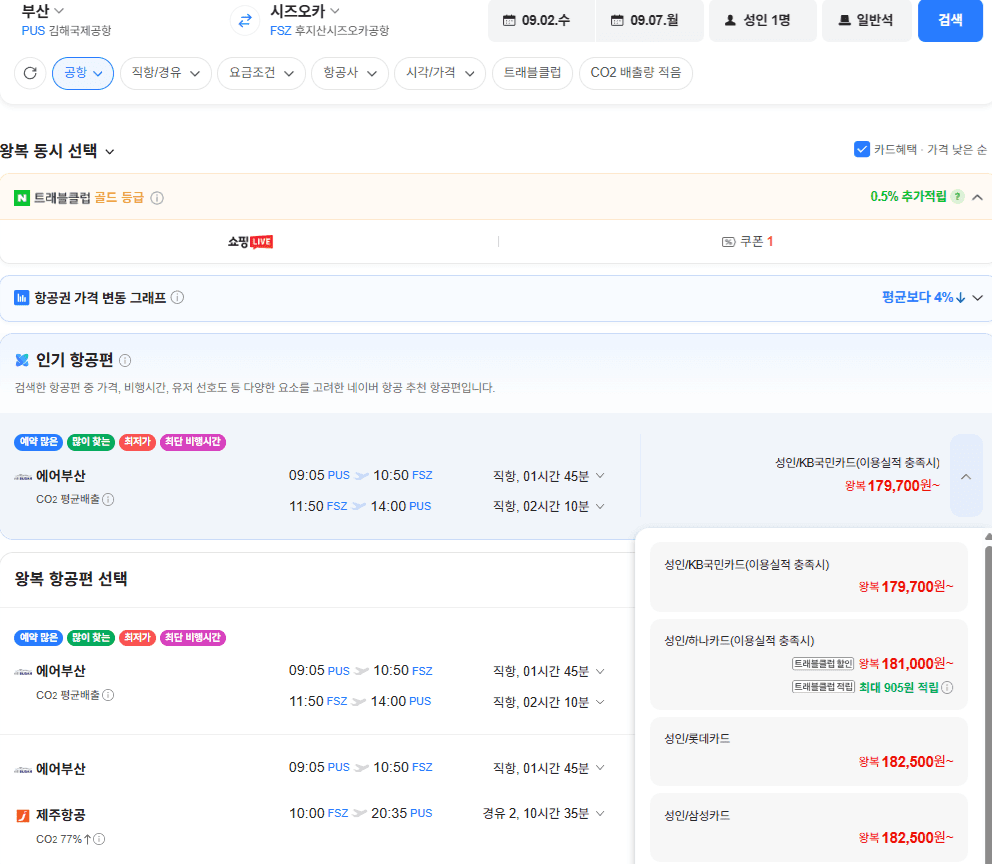Click 왕복 항공편 선택 heading

pyautogui.click(x=71, y=579)
